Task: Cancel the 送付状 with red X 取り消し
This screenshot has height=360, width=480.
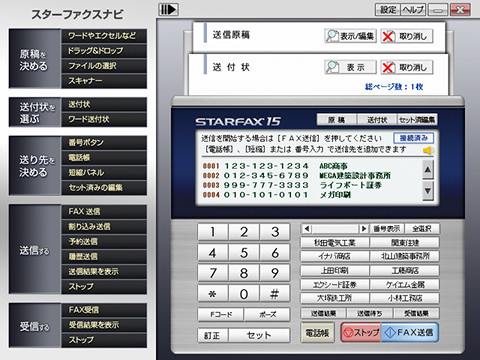Action: (x=407, y=67)
